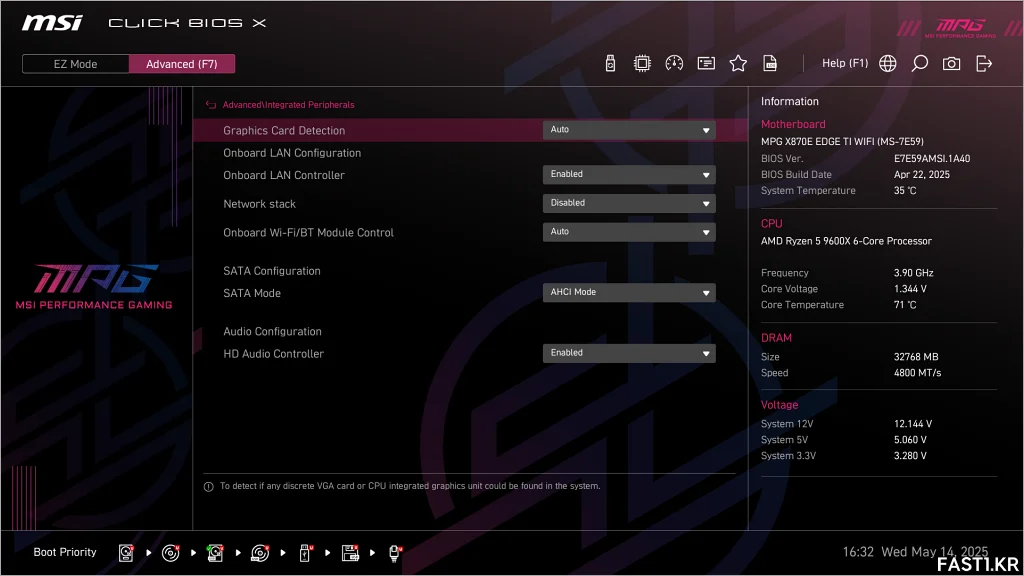Open Help (F1)

(845, 63)
